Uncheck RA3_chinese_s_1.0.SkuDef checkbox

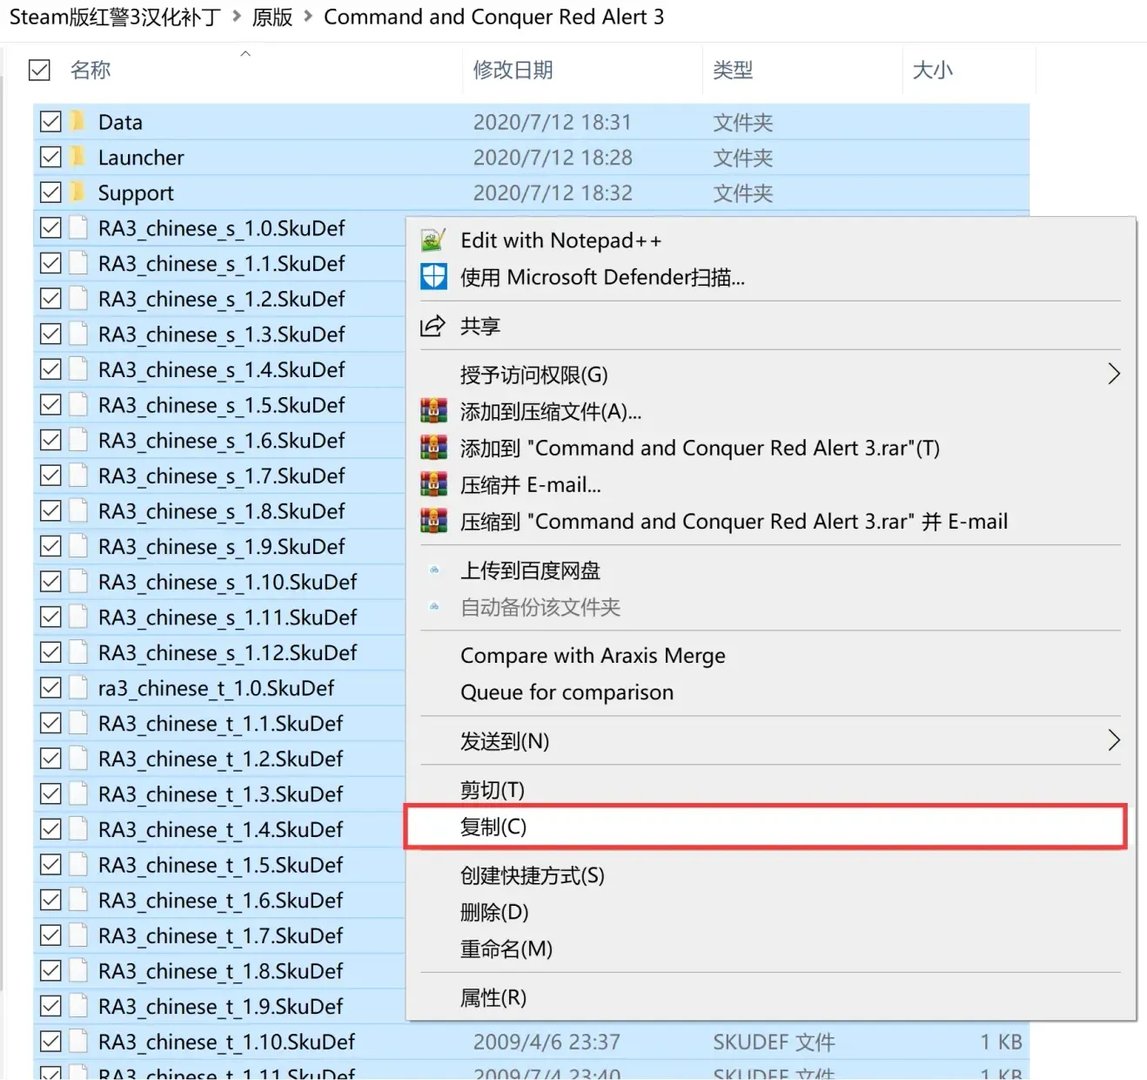50,228
